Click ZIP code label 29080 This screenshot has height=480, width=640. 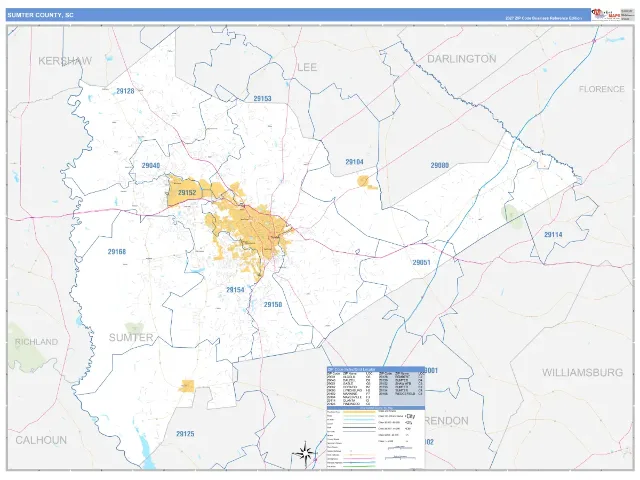[x=440, y=165]
